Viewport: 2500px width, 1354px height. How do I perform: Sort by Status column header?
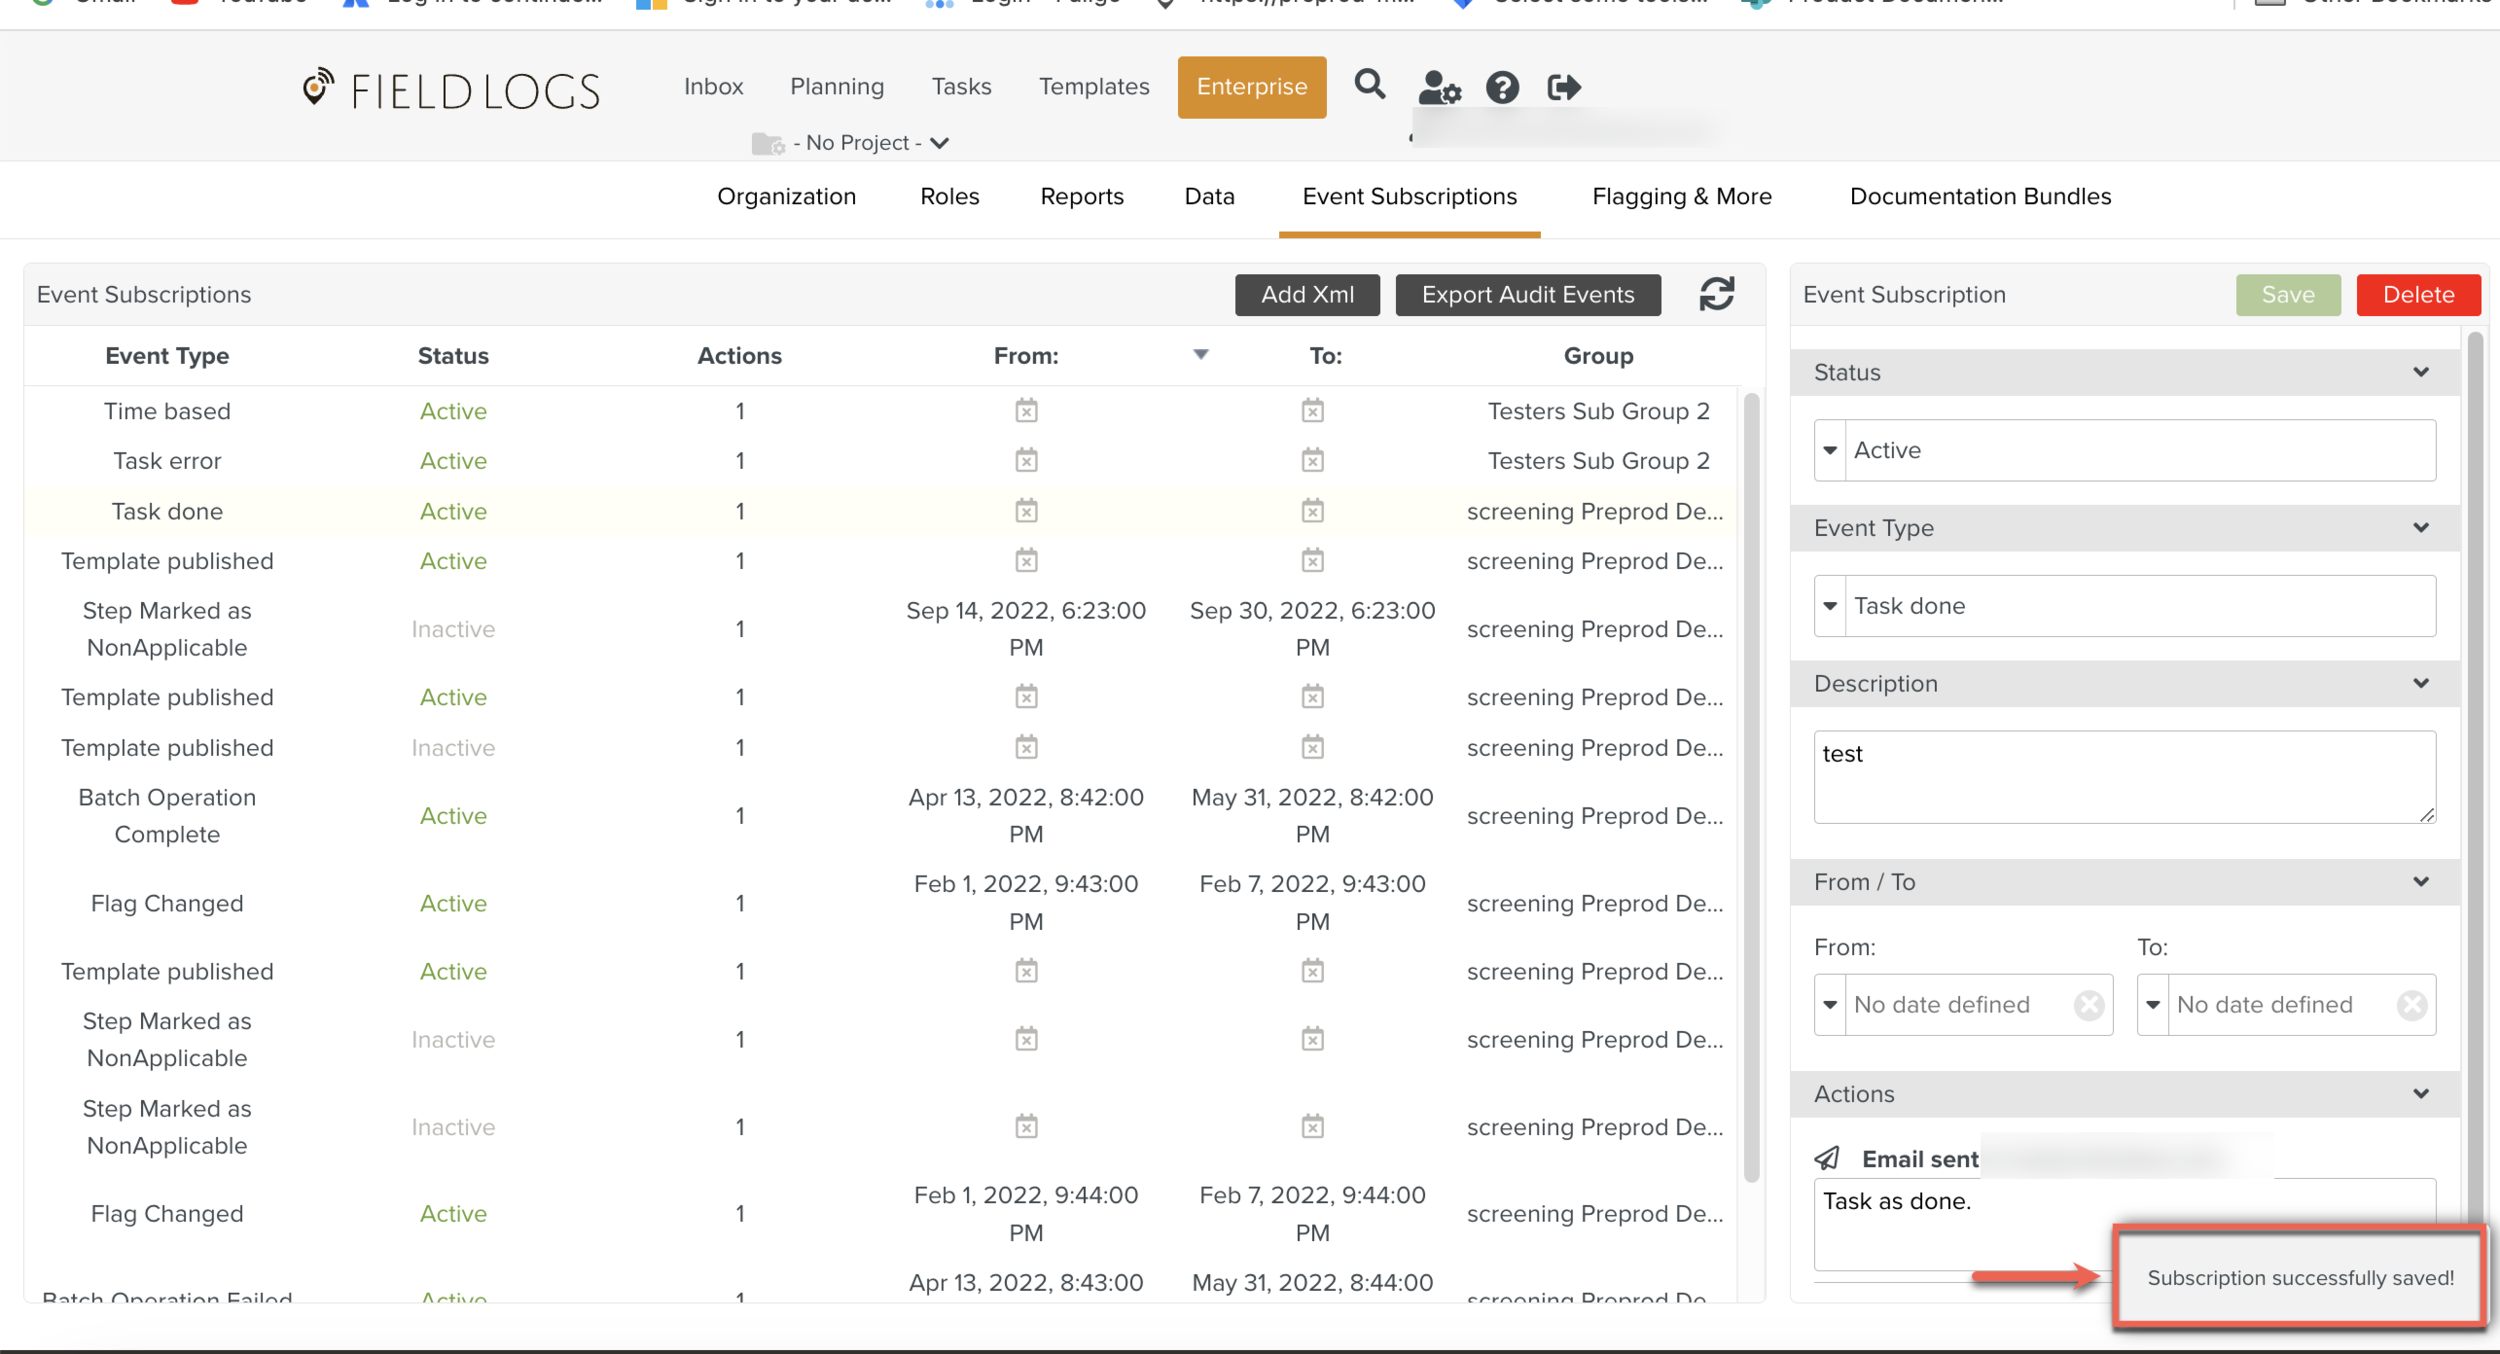(453, 355)
